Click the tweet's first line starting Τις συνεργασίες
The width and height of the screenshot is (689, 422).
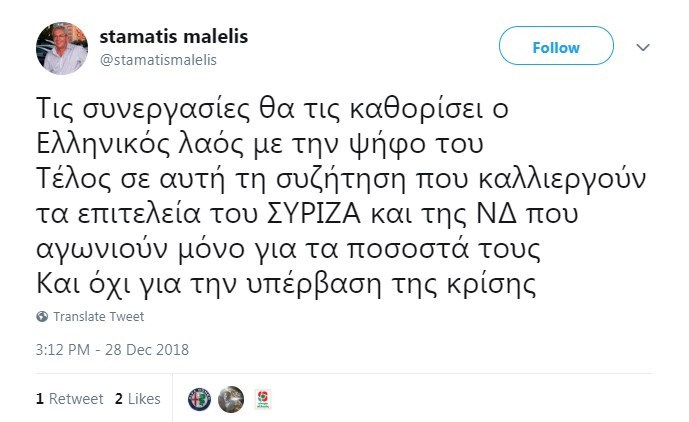click(272, 109)
